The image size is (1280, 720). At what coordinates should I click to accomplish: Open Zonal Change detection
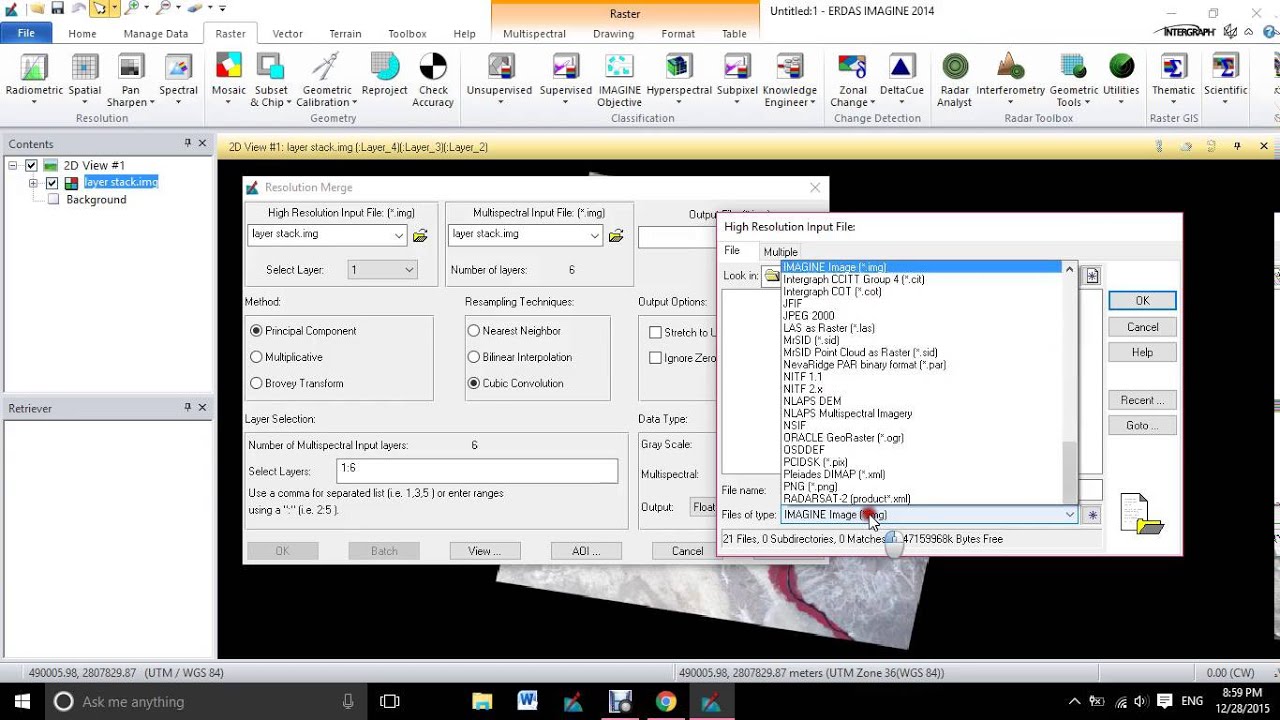852,80
